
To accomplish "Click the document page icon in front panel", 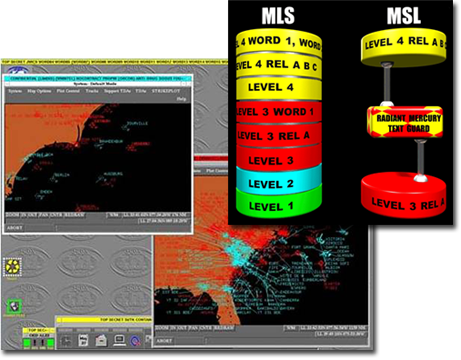I will point(83,340).
